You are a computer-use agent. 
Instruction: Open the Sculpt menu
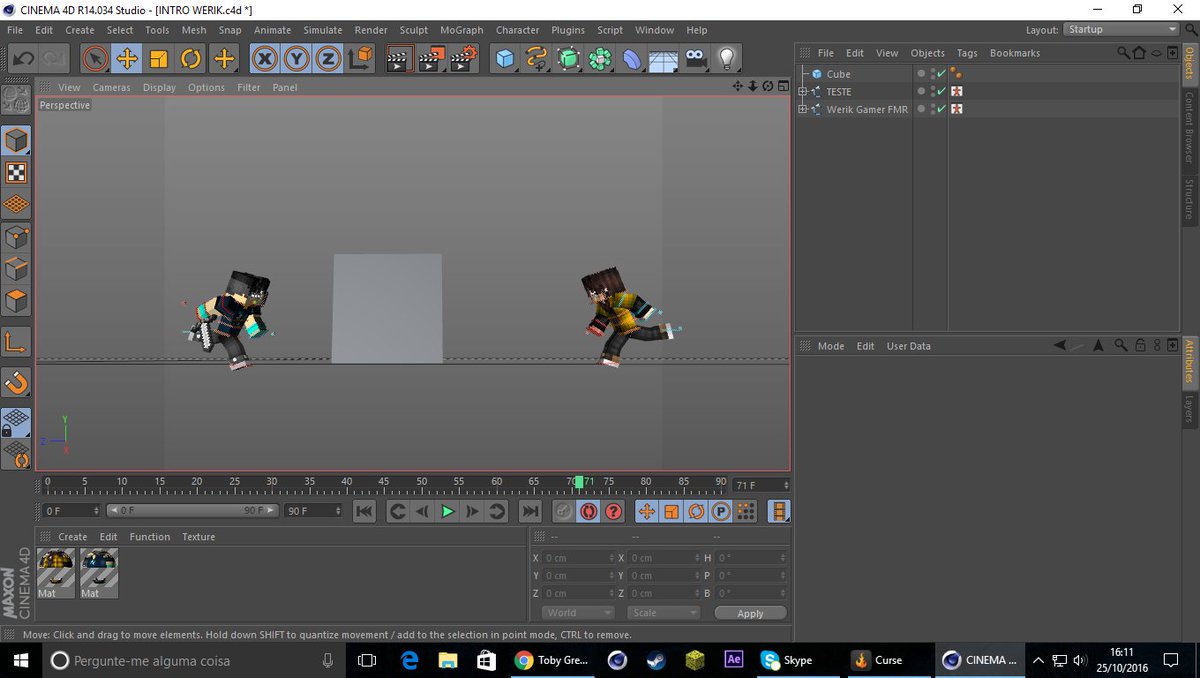413,30
